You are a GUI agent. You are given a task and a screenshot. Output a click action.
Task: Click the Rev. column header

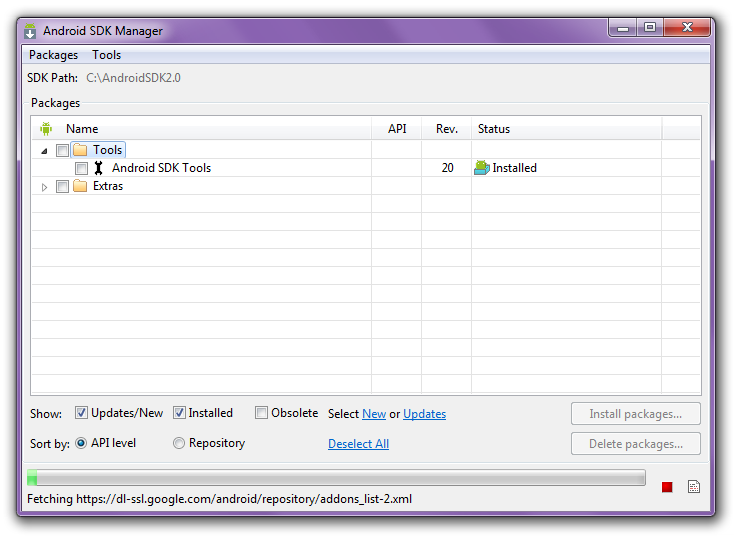447,129
